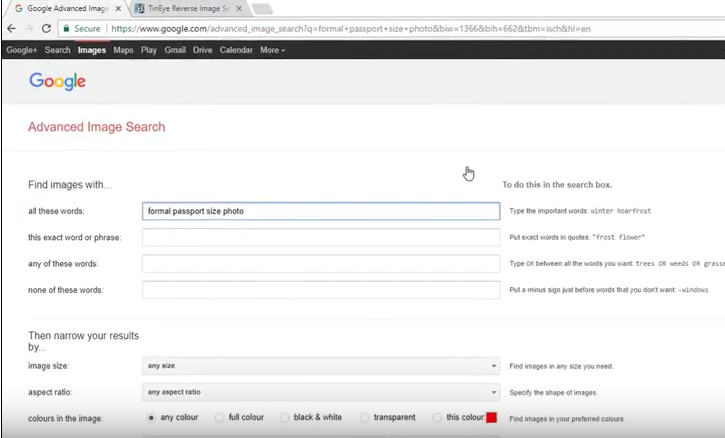This screenshot has width=725, height=438.
Task: Click the URL address bar
Action: point(393,29)
